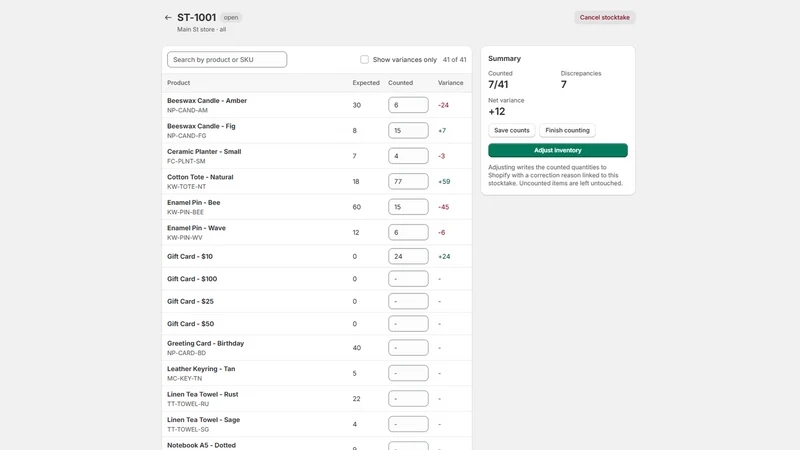Click the Save counts button
Image resolution: width=800 pixels, height=450 pixels.
[512, 130]
